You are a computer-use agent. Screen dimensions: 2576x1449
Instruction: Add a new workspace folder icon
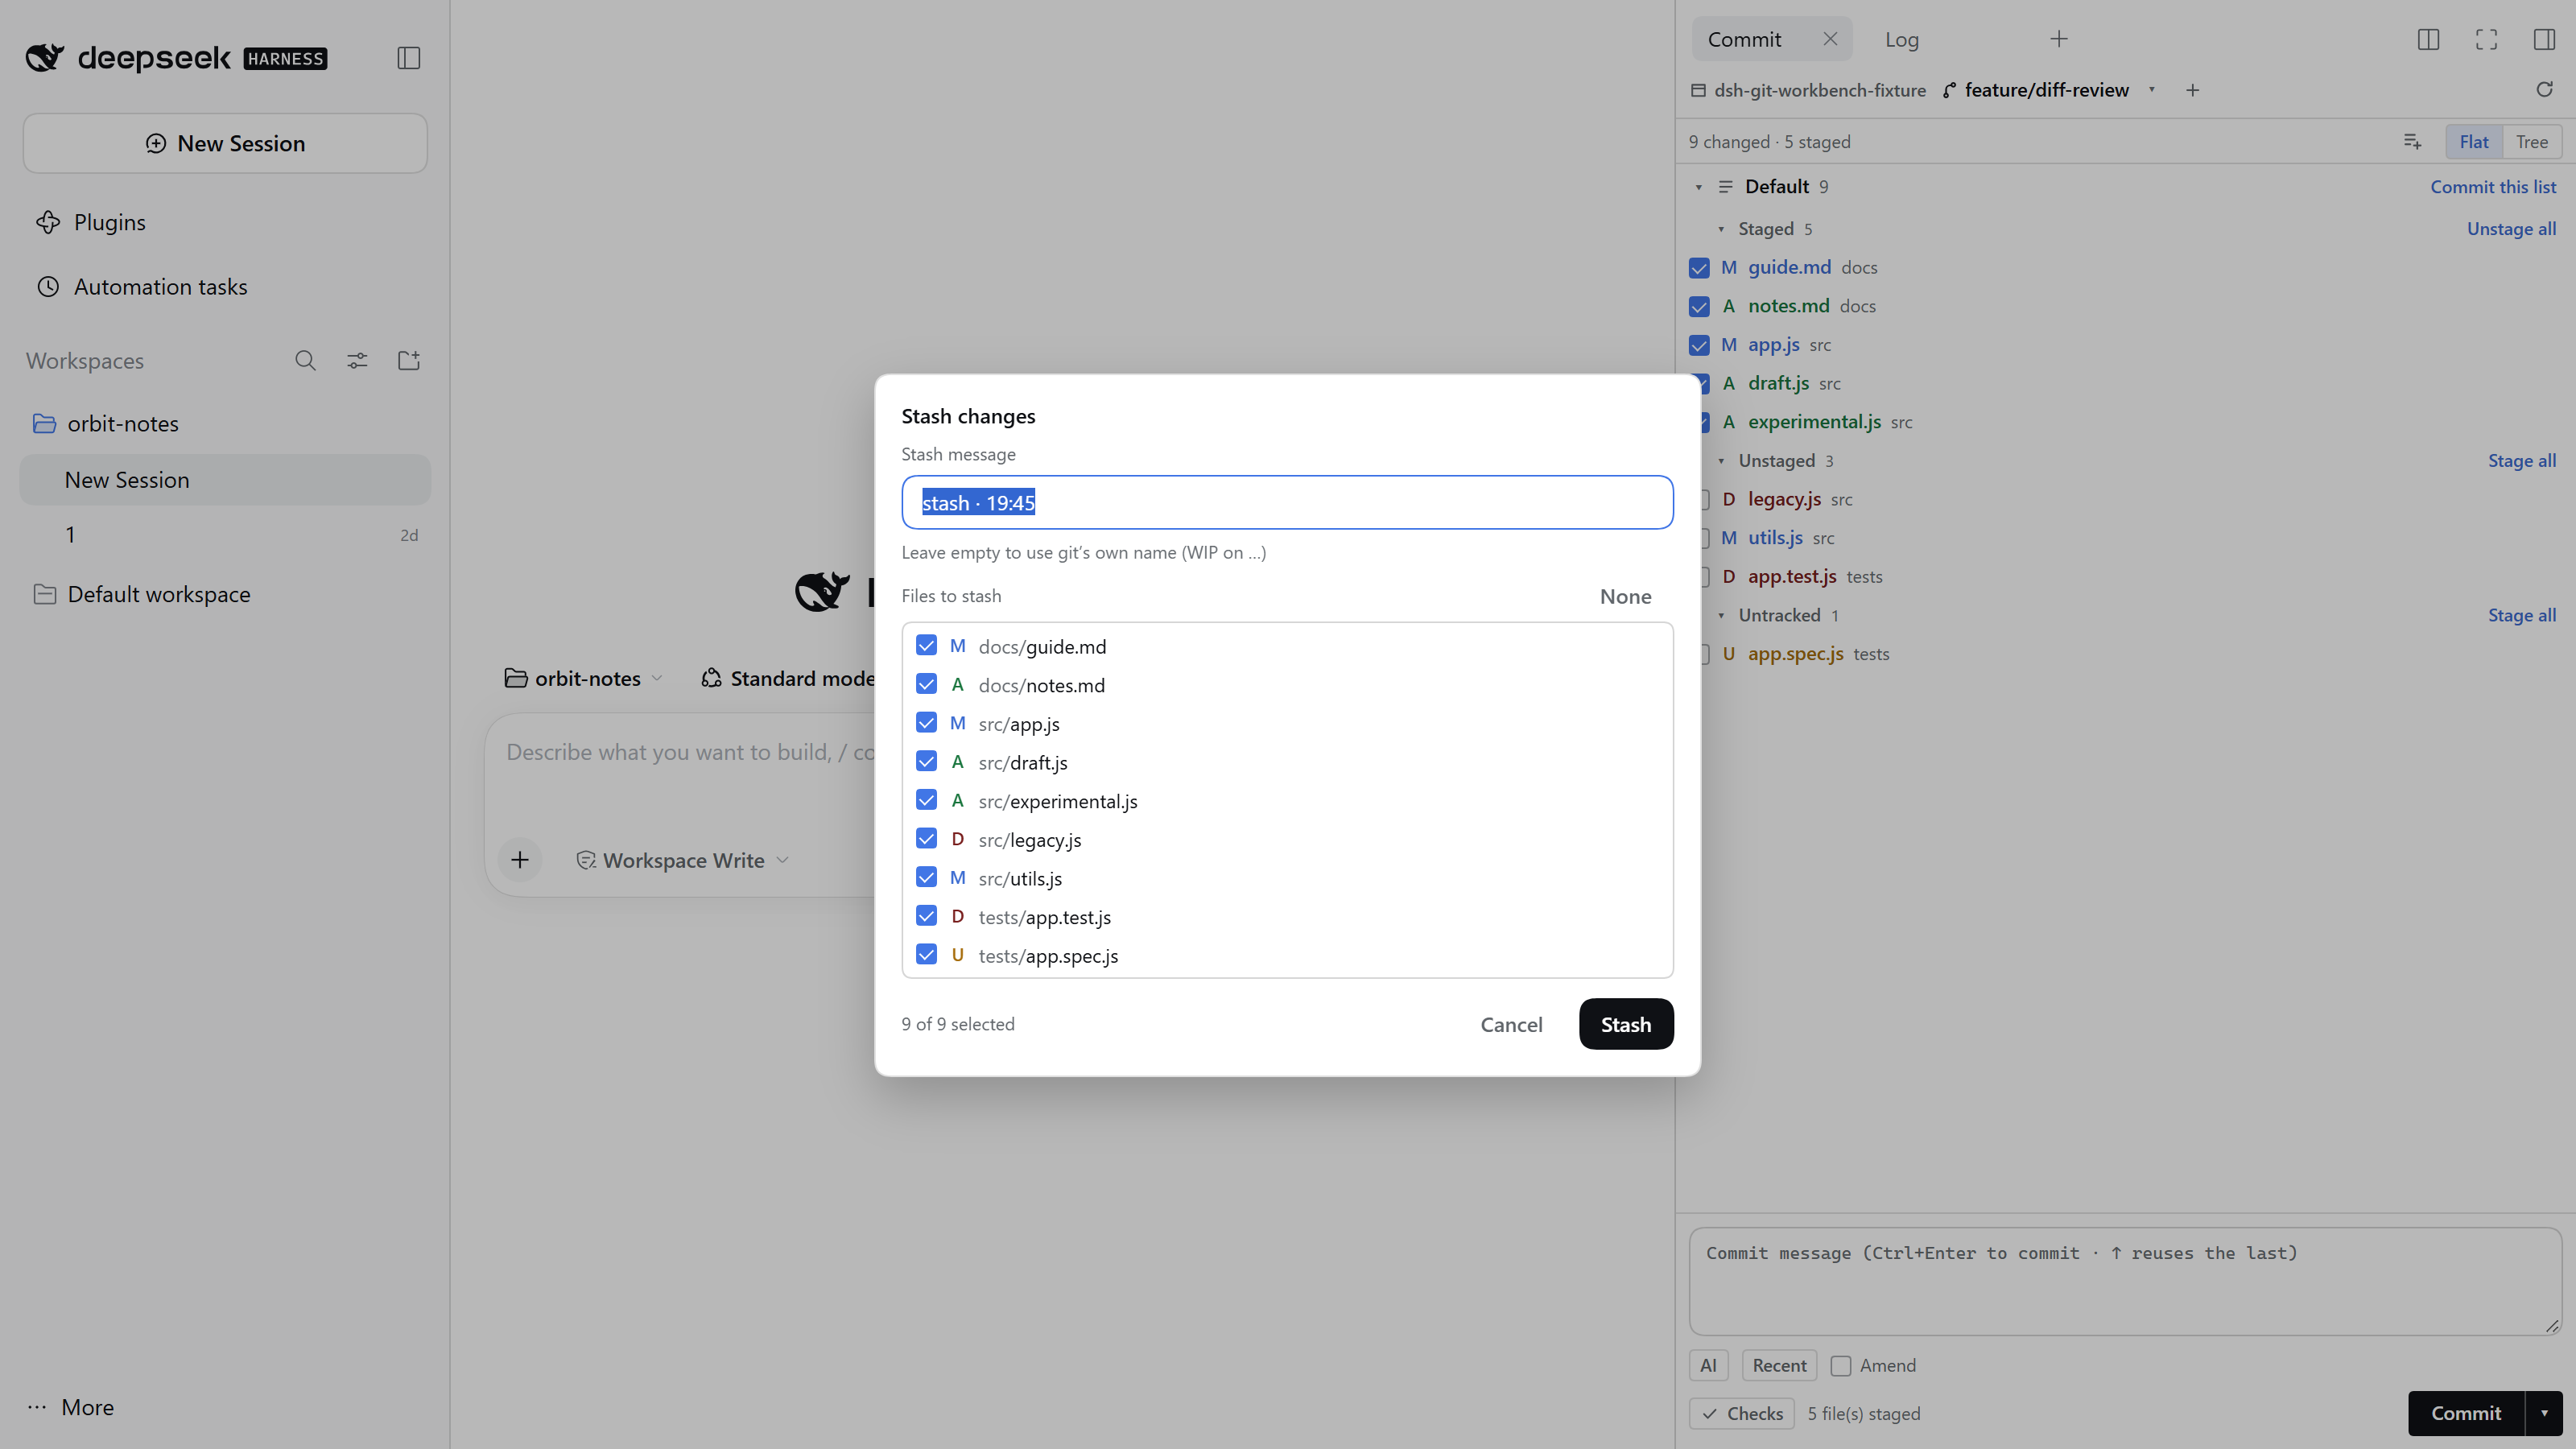pos(409,360)
